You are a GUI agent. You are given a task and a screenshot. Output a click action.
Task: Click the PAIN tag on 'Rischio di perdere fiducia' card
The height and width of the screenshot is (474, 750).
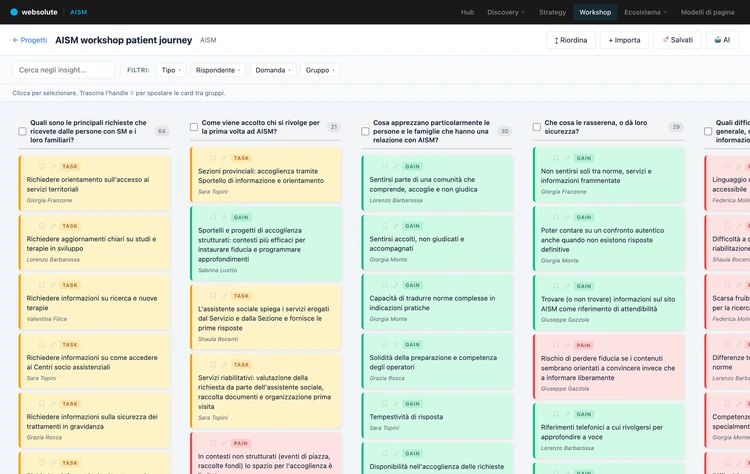tap(584, 345)
